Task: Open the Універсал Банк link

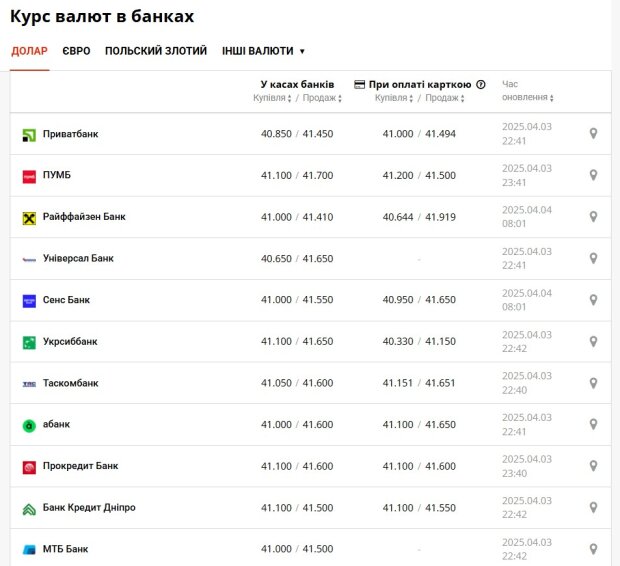Action: pyautogui.click(x=78, y=258)
